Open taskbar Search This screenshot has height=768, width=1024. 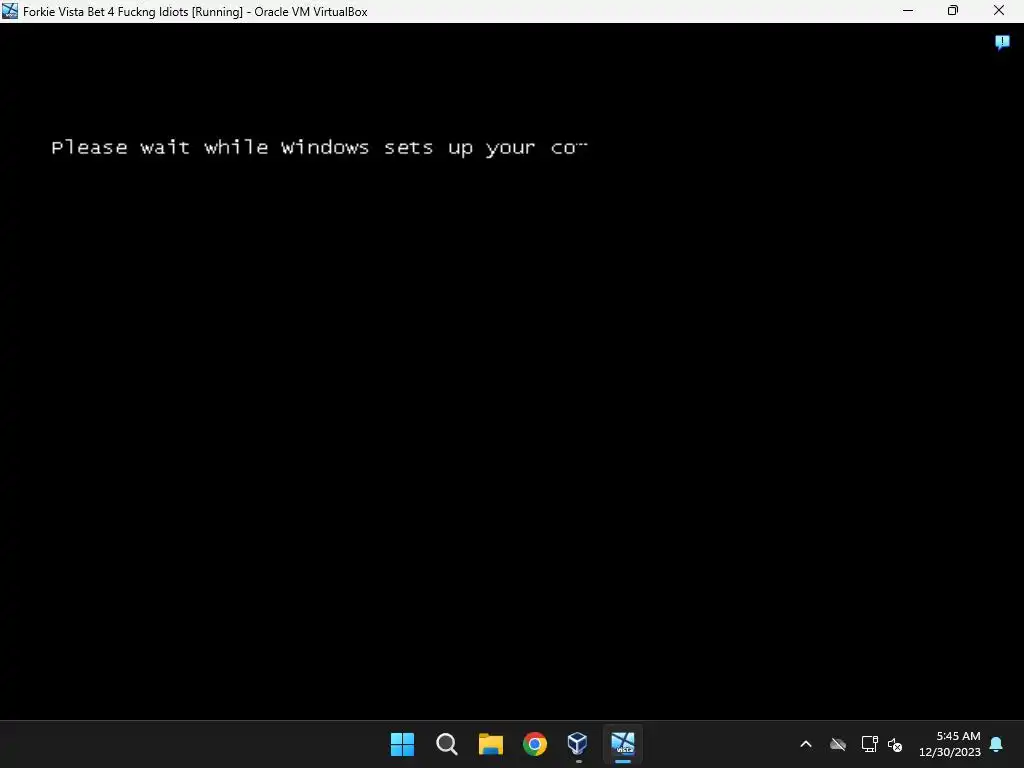click(x=447, y=744)
